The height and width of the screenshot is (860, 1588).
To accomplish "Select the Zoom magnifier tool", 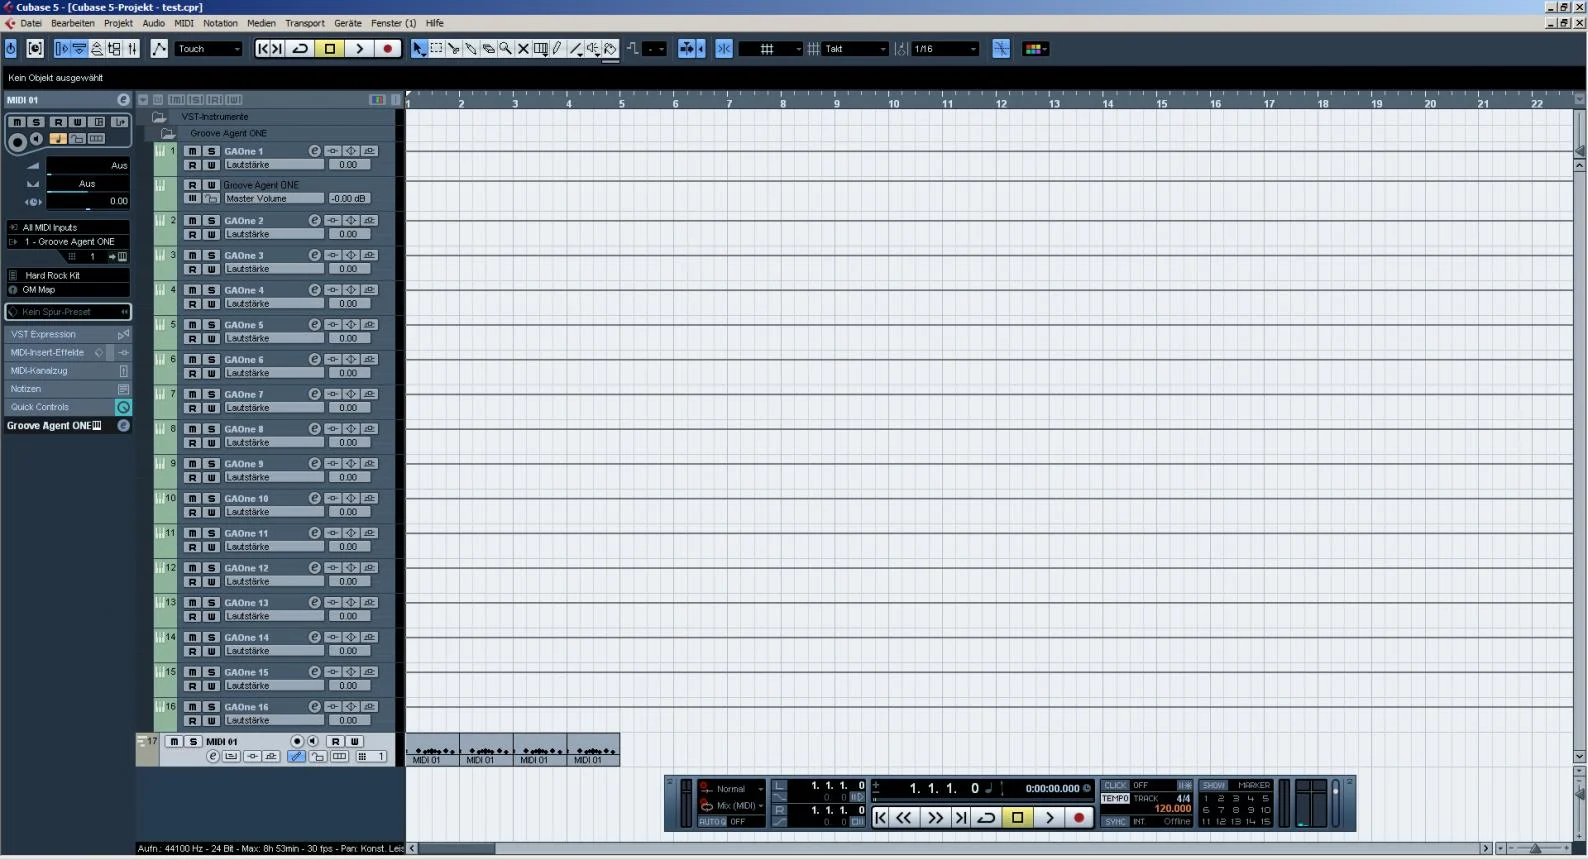I will point(505,49).
